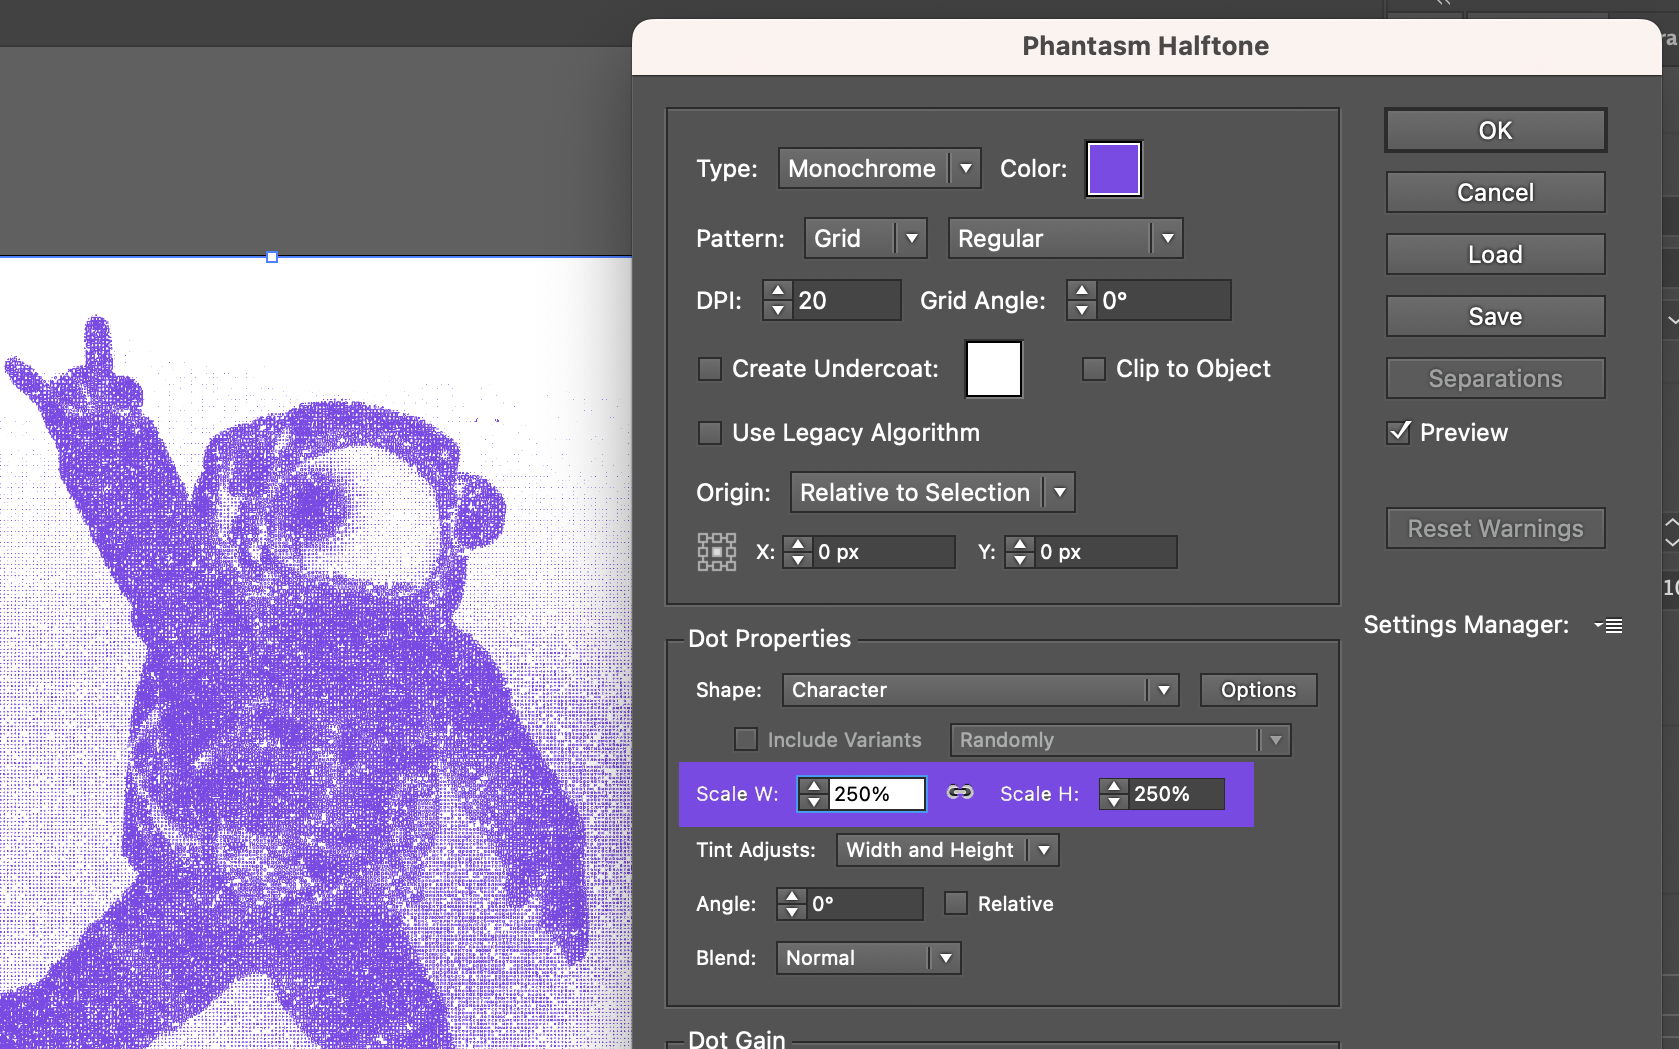Click the top selection handle on artboard
1679x1049 pixels.
(272, 257)
